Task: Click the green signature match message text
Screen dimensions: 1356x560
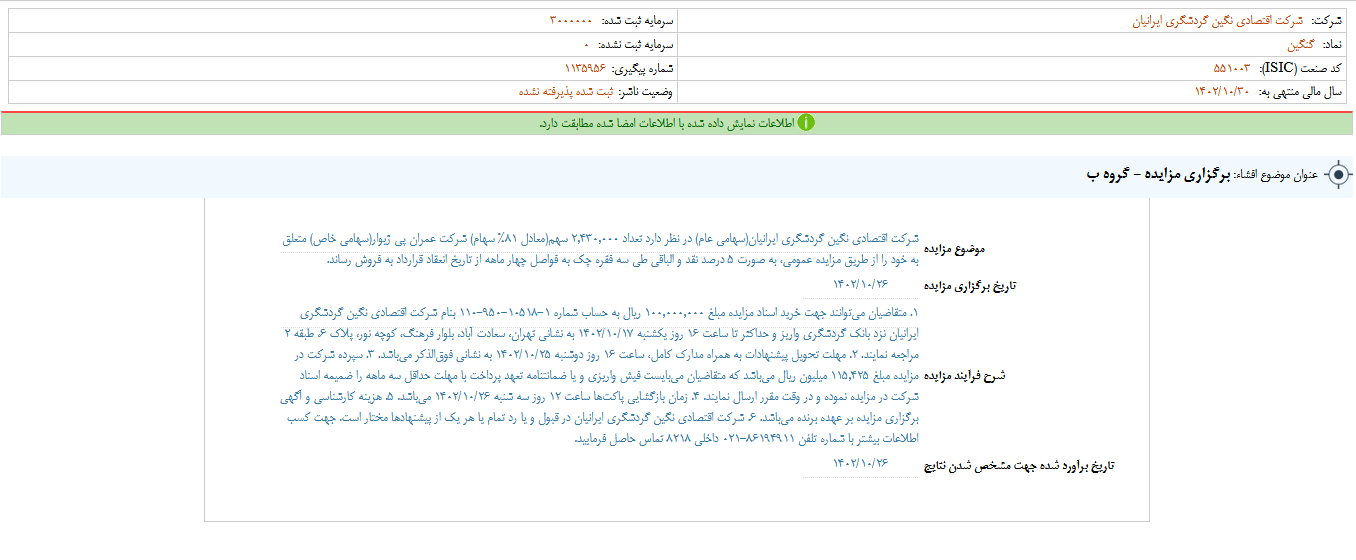Action: point(665,123)
